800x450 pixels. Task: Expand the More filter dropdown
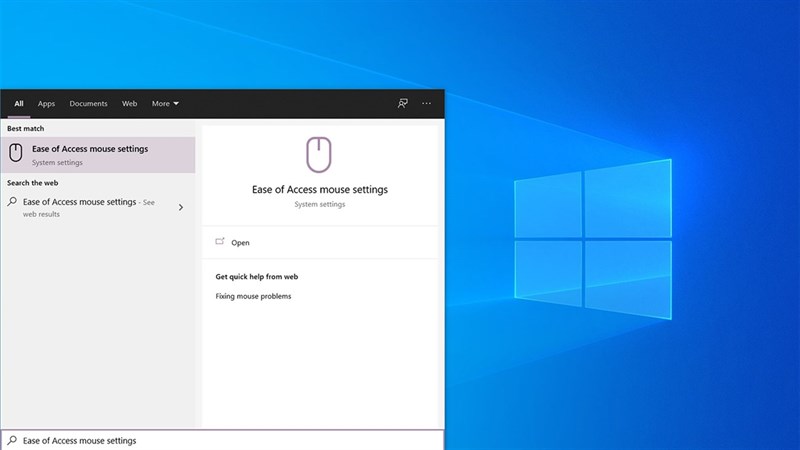[165, 104]
